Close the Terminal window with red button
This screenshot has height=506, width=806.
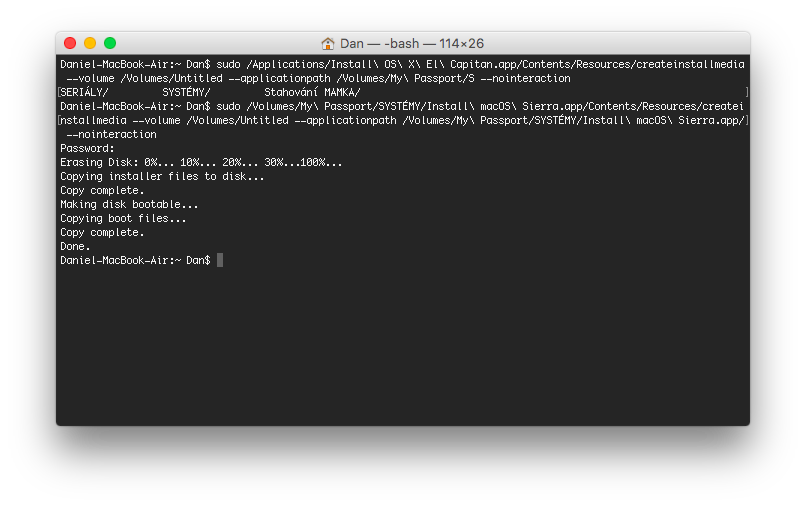(70, 43)
